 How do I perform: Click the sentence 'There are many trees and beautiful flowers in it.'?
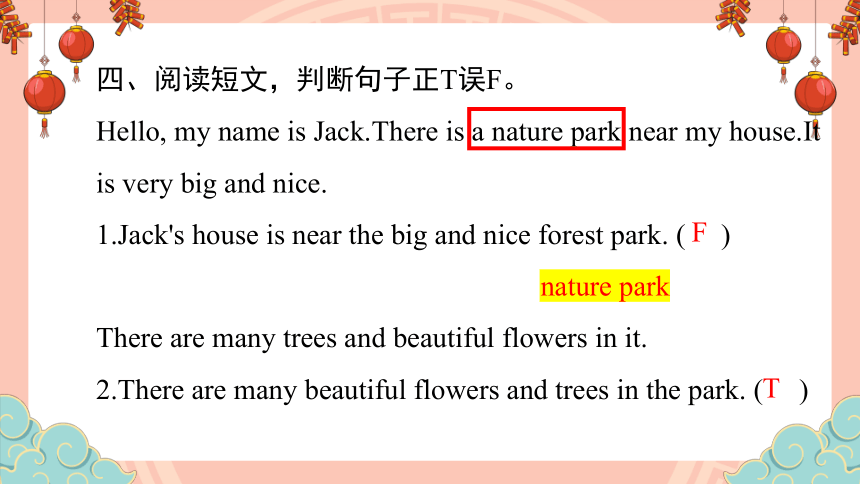click(372, 338)
